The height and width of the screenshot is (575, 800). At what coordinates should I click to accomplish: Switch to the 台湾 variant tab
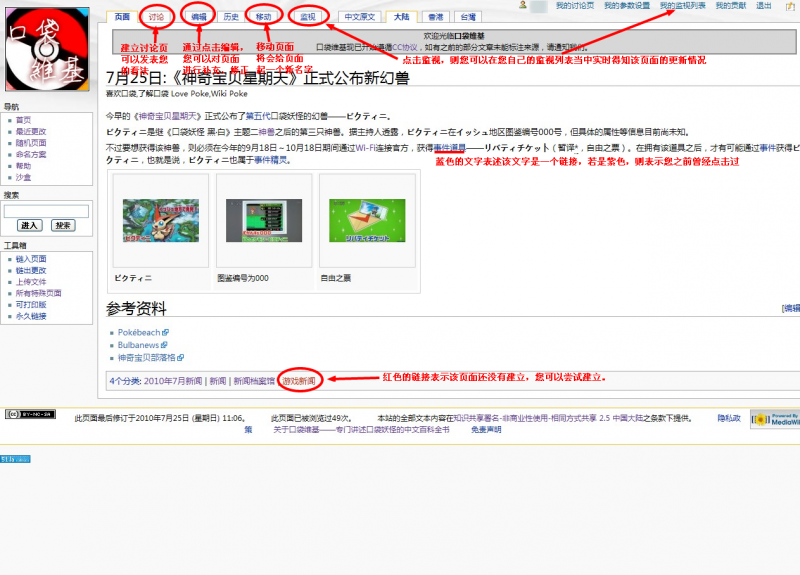click(x=468, y=17)
